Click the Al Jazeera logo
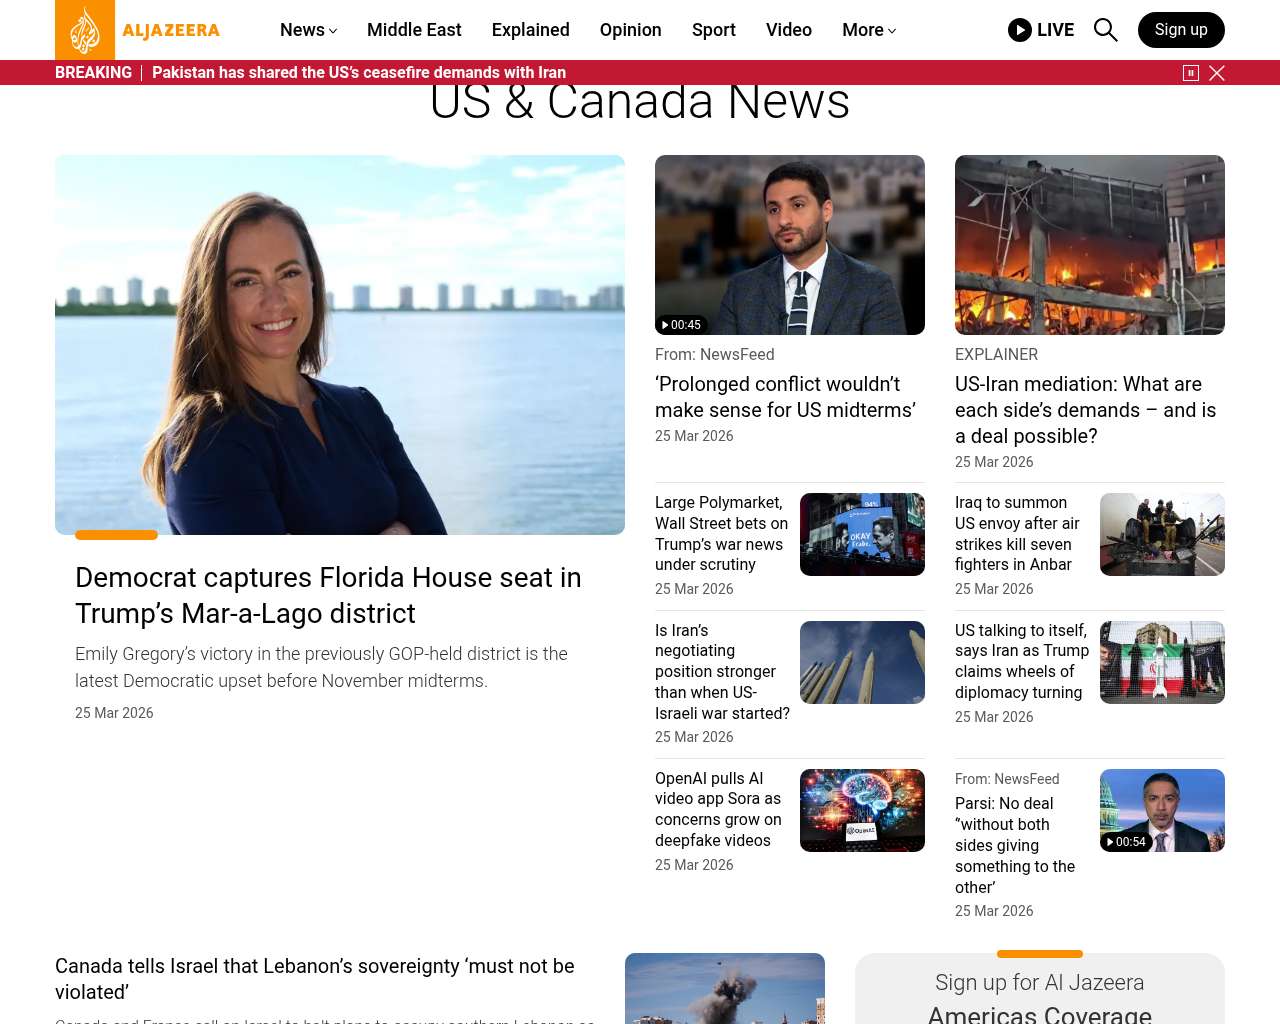The width and height of the screenshot is (1280, 1024). (138, 30)
